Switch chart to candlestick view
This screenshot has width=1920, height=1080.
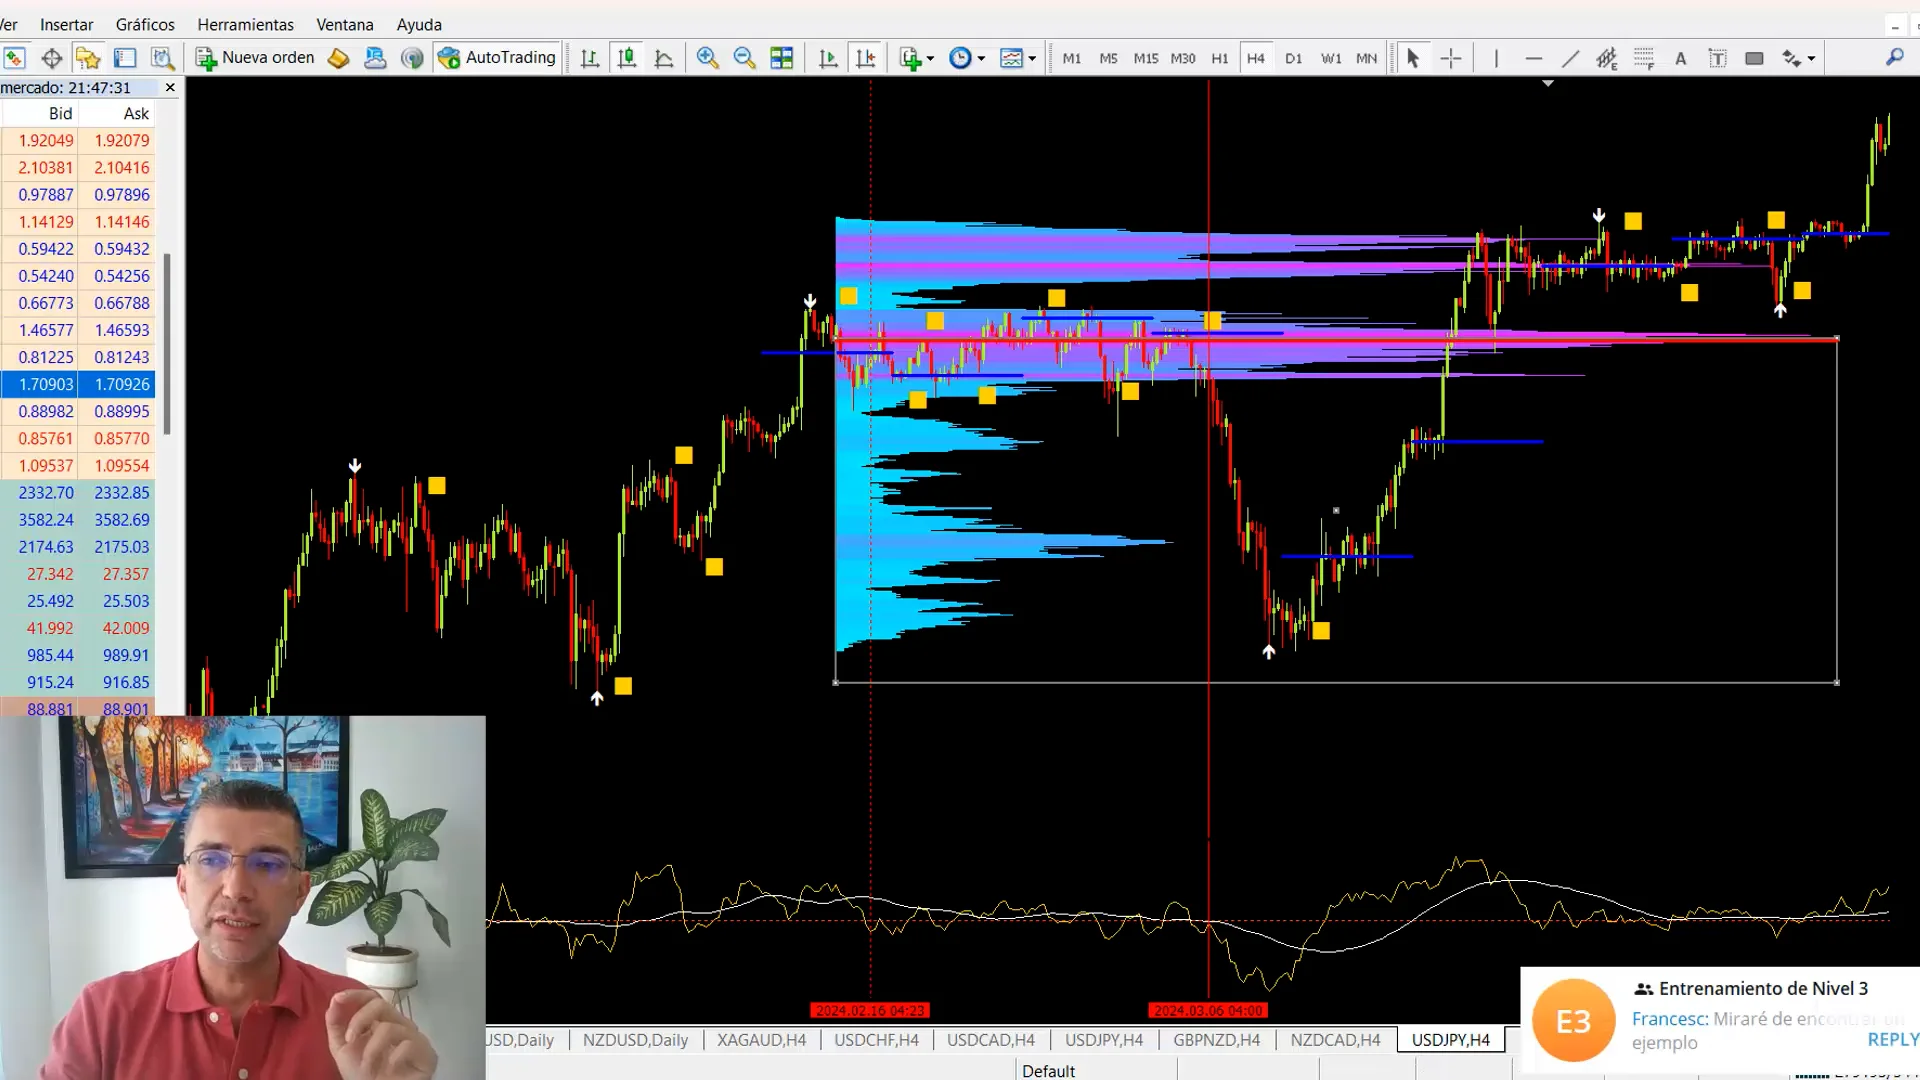(x=627, y=58)
